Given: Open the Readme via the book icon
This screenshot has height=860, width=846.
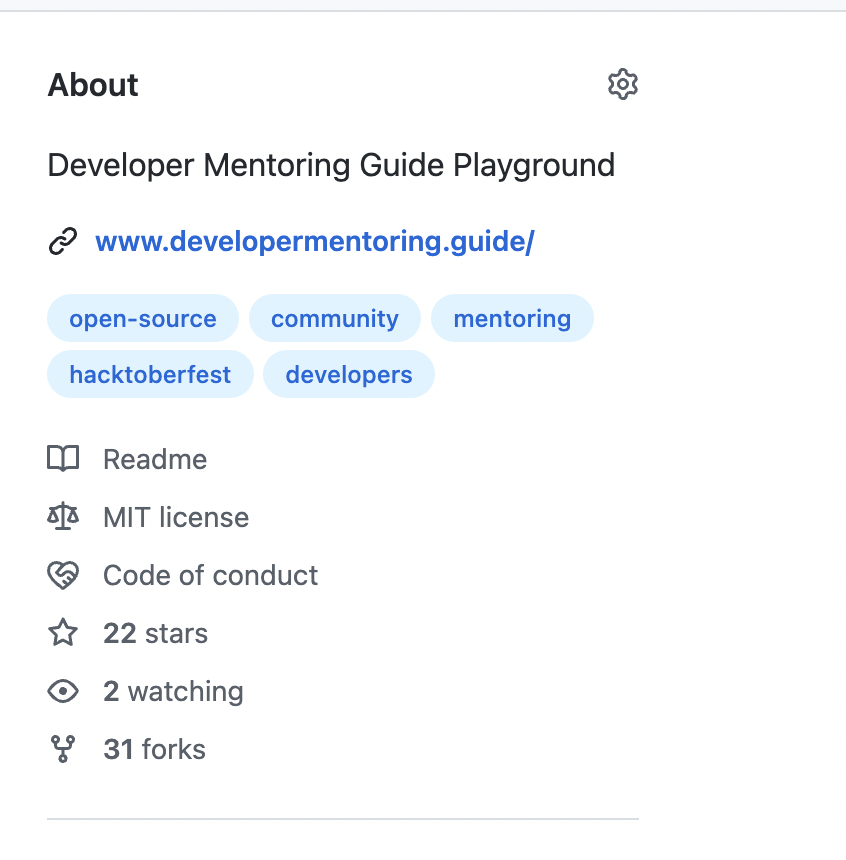Looking at the screenshot, I should [62, 459].
